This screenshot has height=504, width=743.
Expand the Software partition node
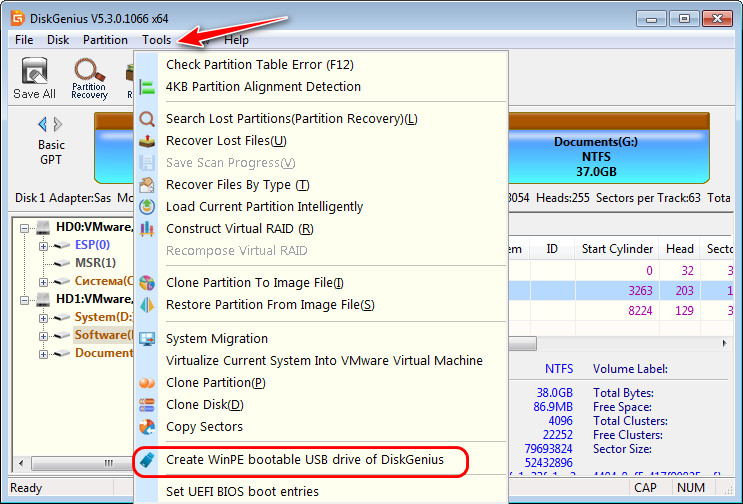pyautogui.click(x=43, y=336)
